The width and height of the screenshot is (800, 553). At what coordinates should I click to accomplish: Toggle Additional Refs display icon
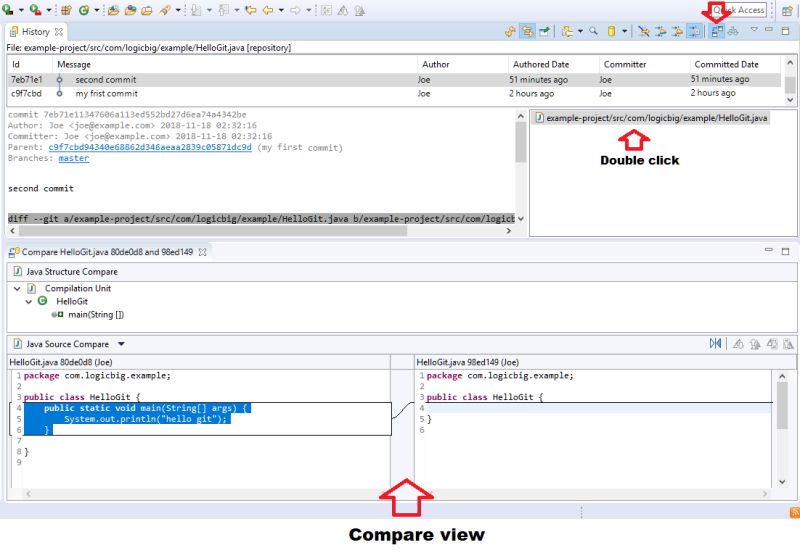(661, 32)
